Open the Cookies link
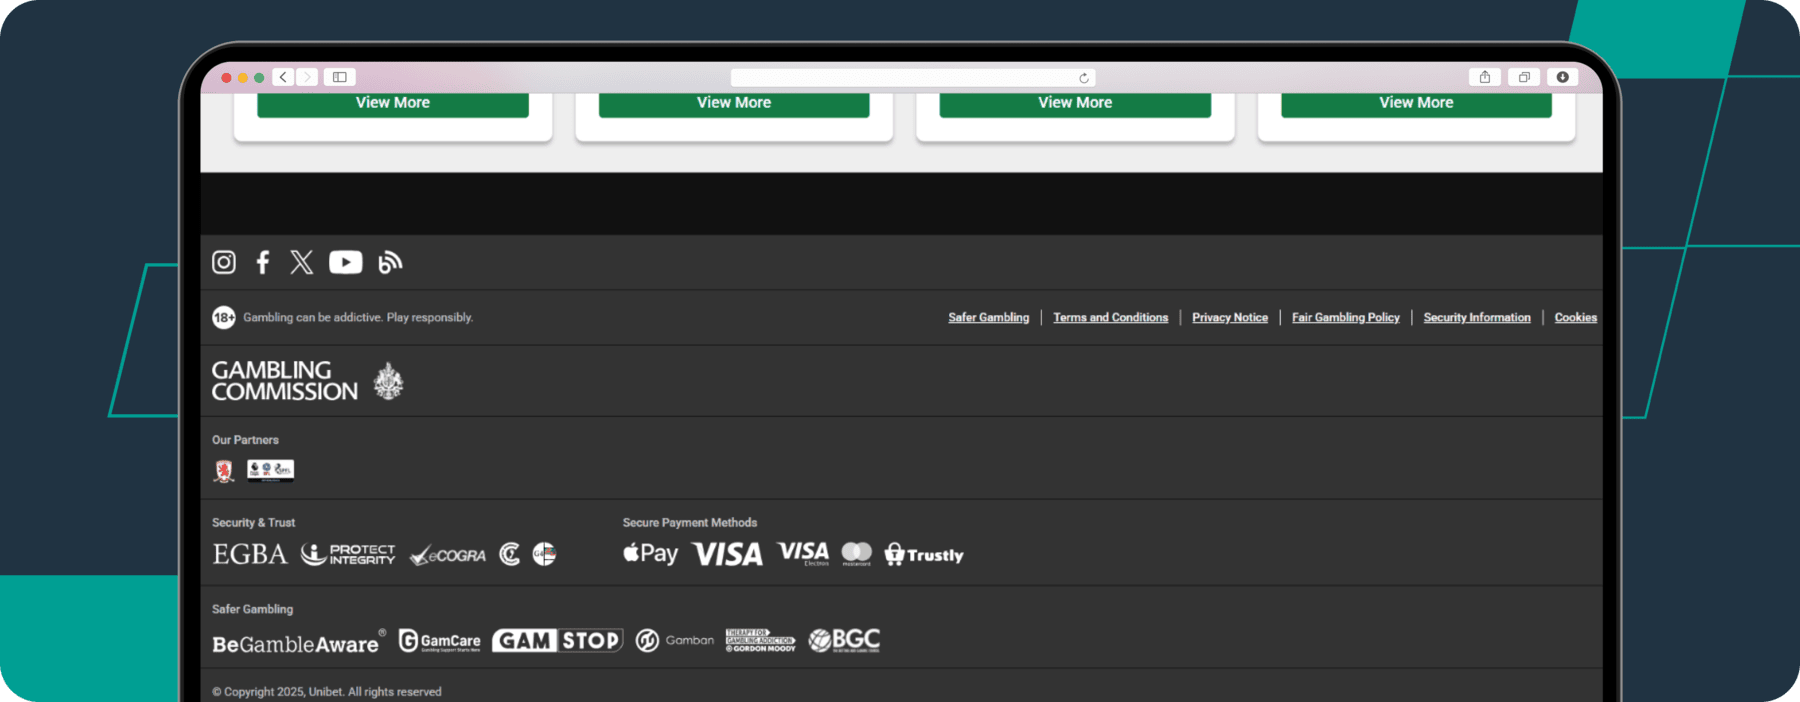The width and height of the screenshot is (1800, 702). (1575, 317)
